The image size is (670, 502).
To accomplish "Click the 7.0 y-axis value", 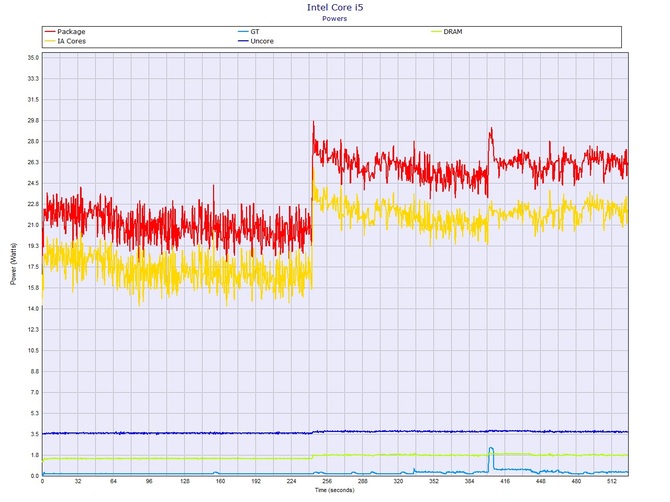I will tap(35, 392).
